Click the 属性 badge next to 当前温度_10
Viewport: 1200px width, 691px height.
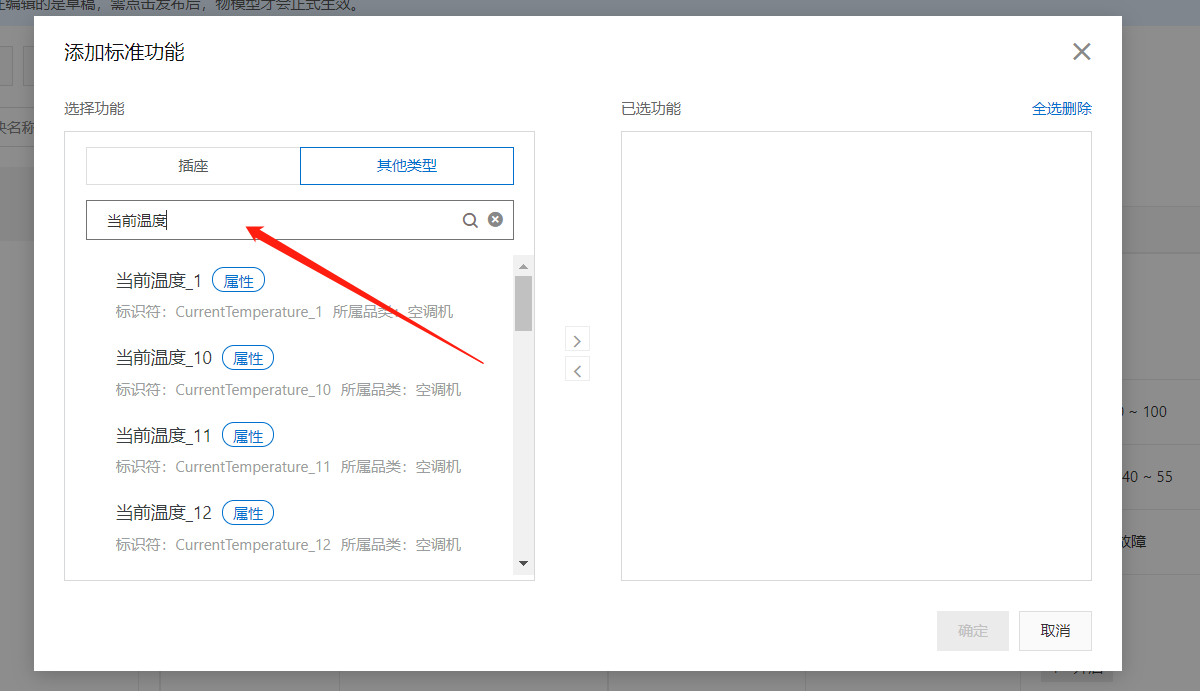[247, 357]
